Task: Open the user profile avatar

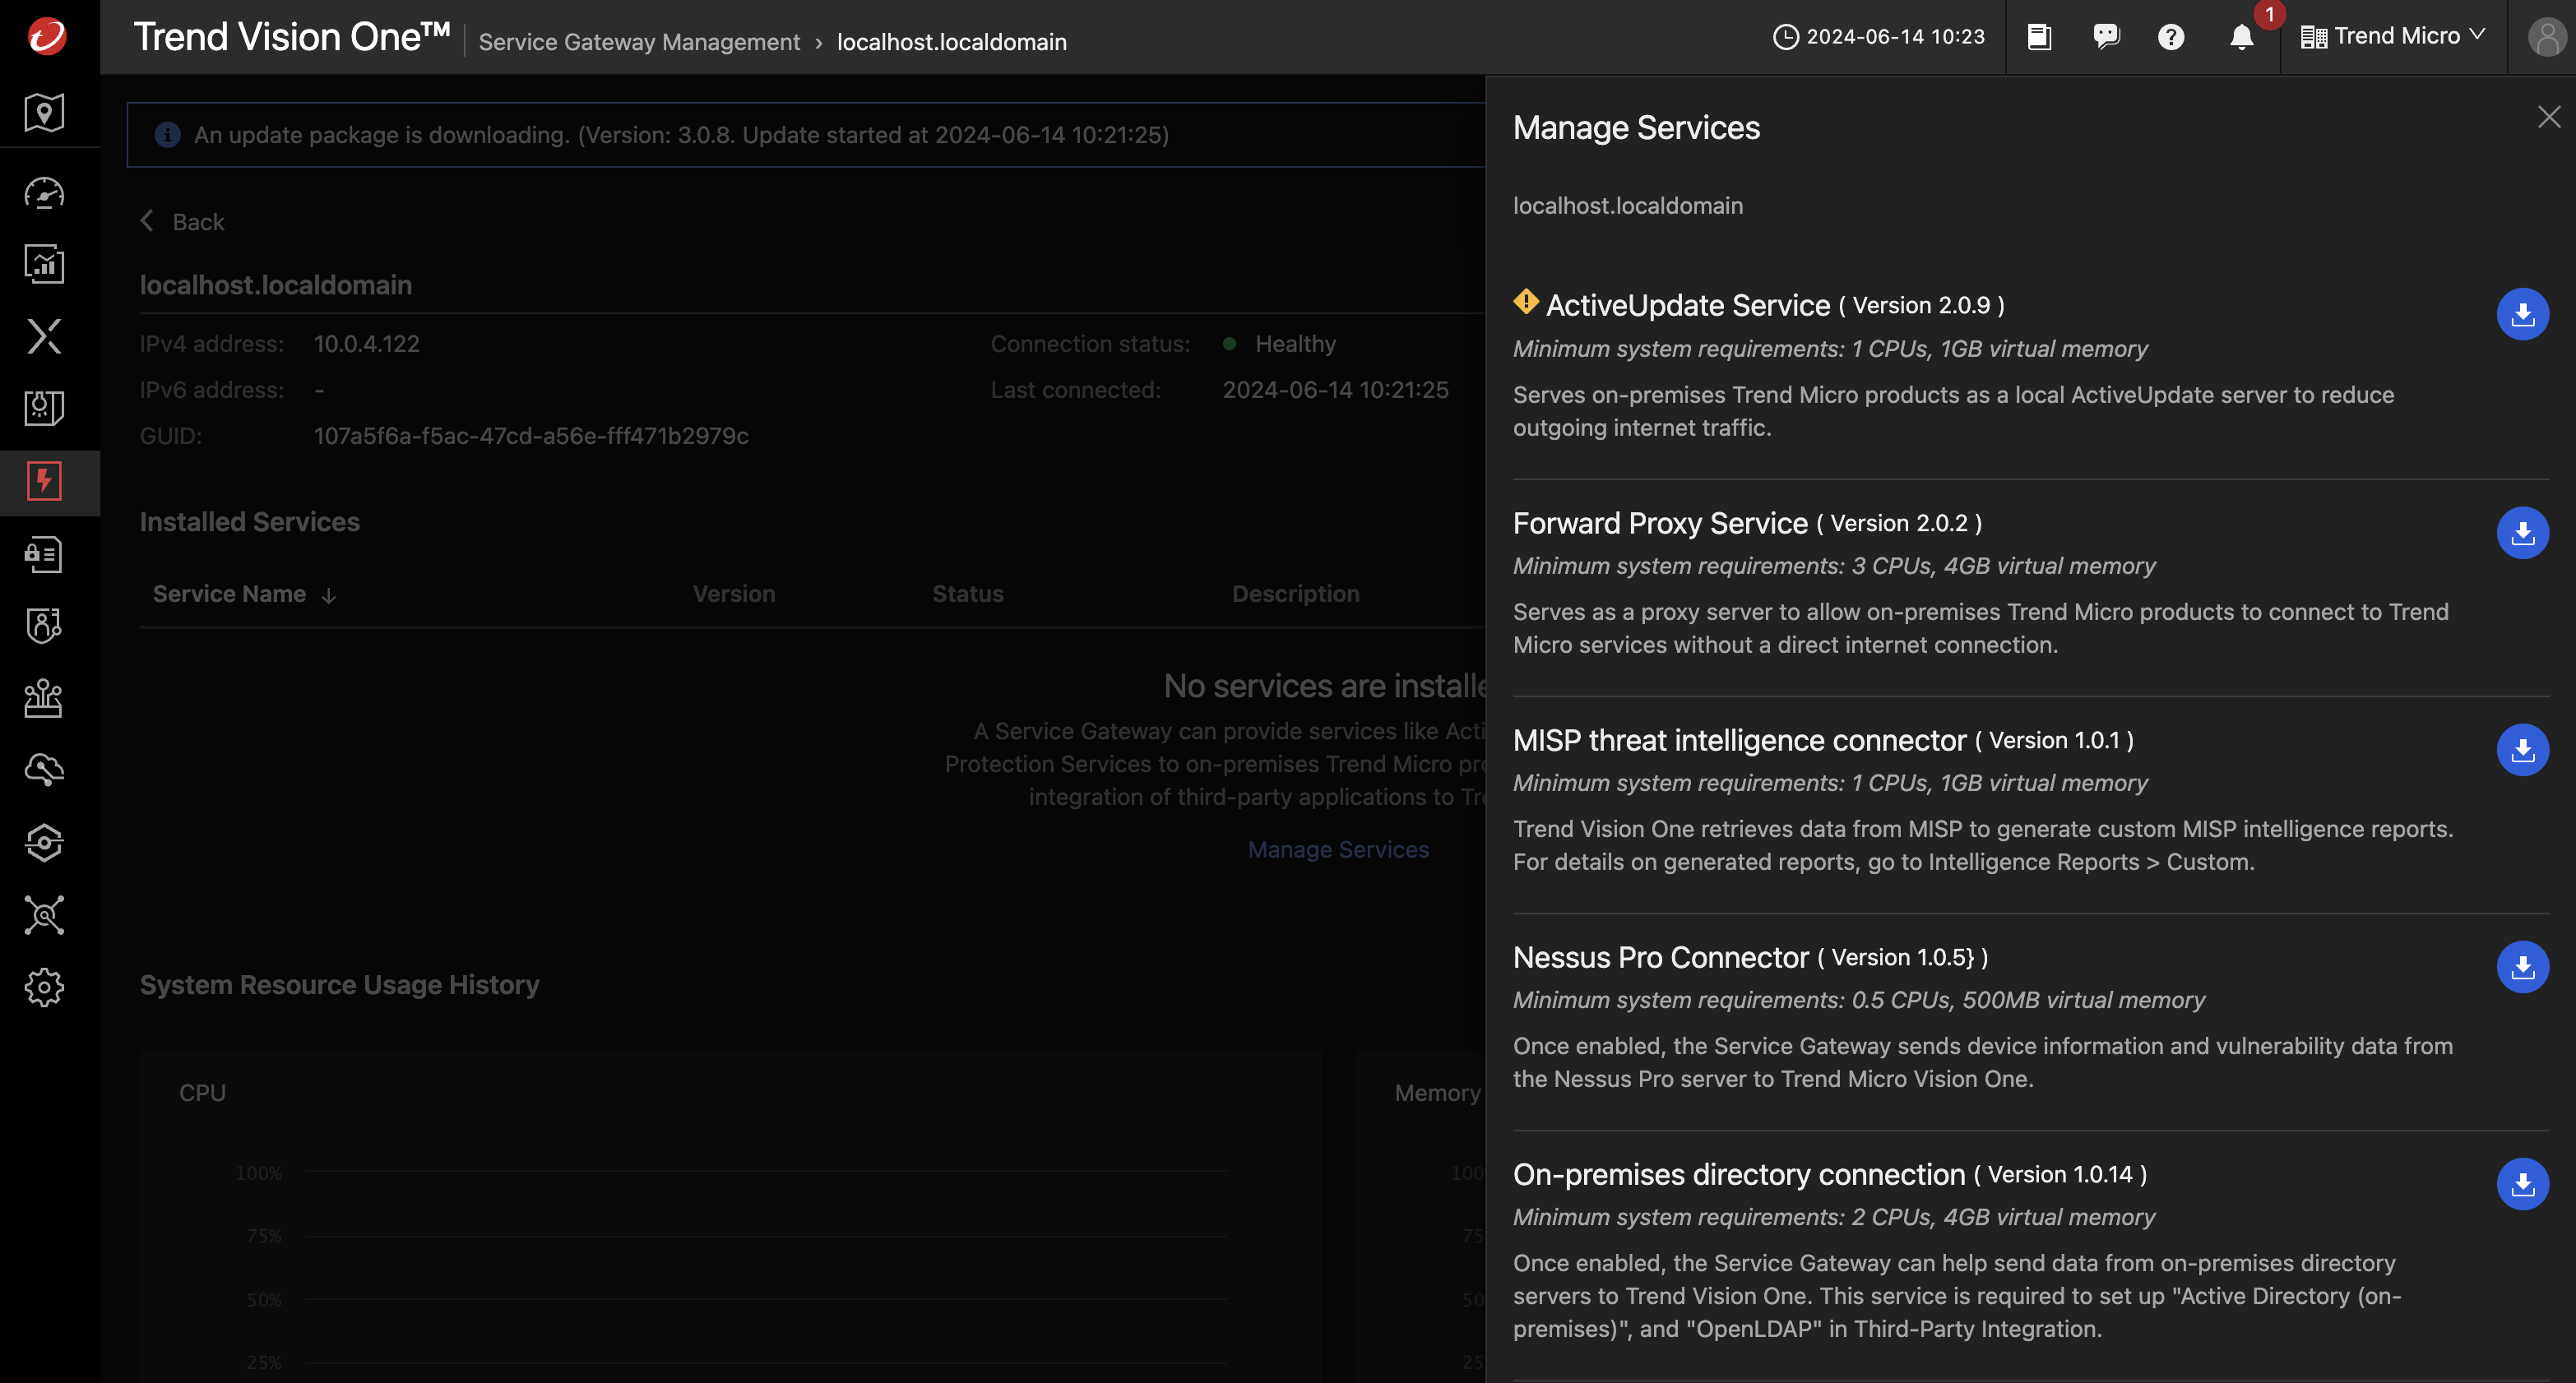Action: point(2547,37)
